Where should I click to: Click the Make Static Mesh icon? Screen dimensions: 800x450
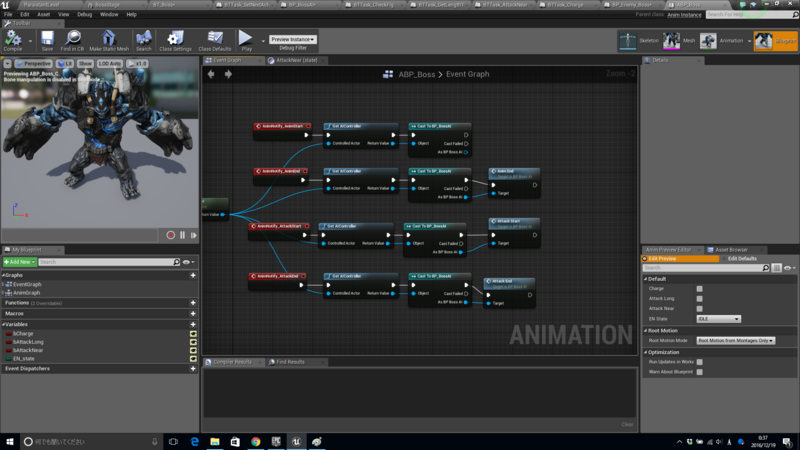click(x=109, y=40)
